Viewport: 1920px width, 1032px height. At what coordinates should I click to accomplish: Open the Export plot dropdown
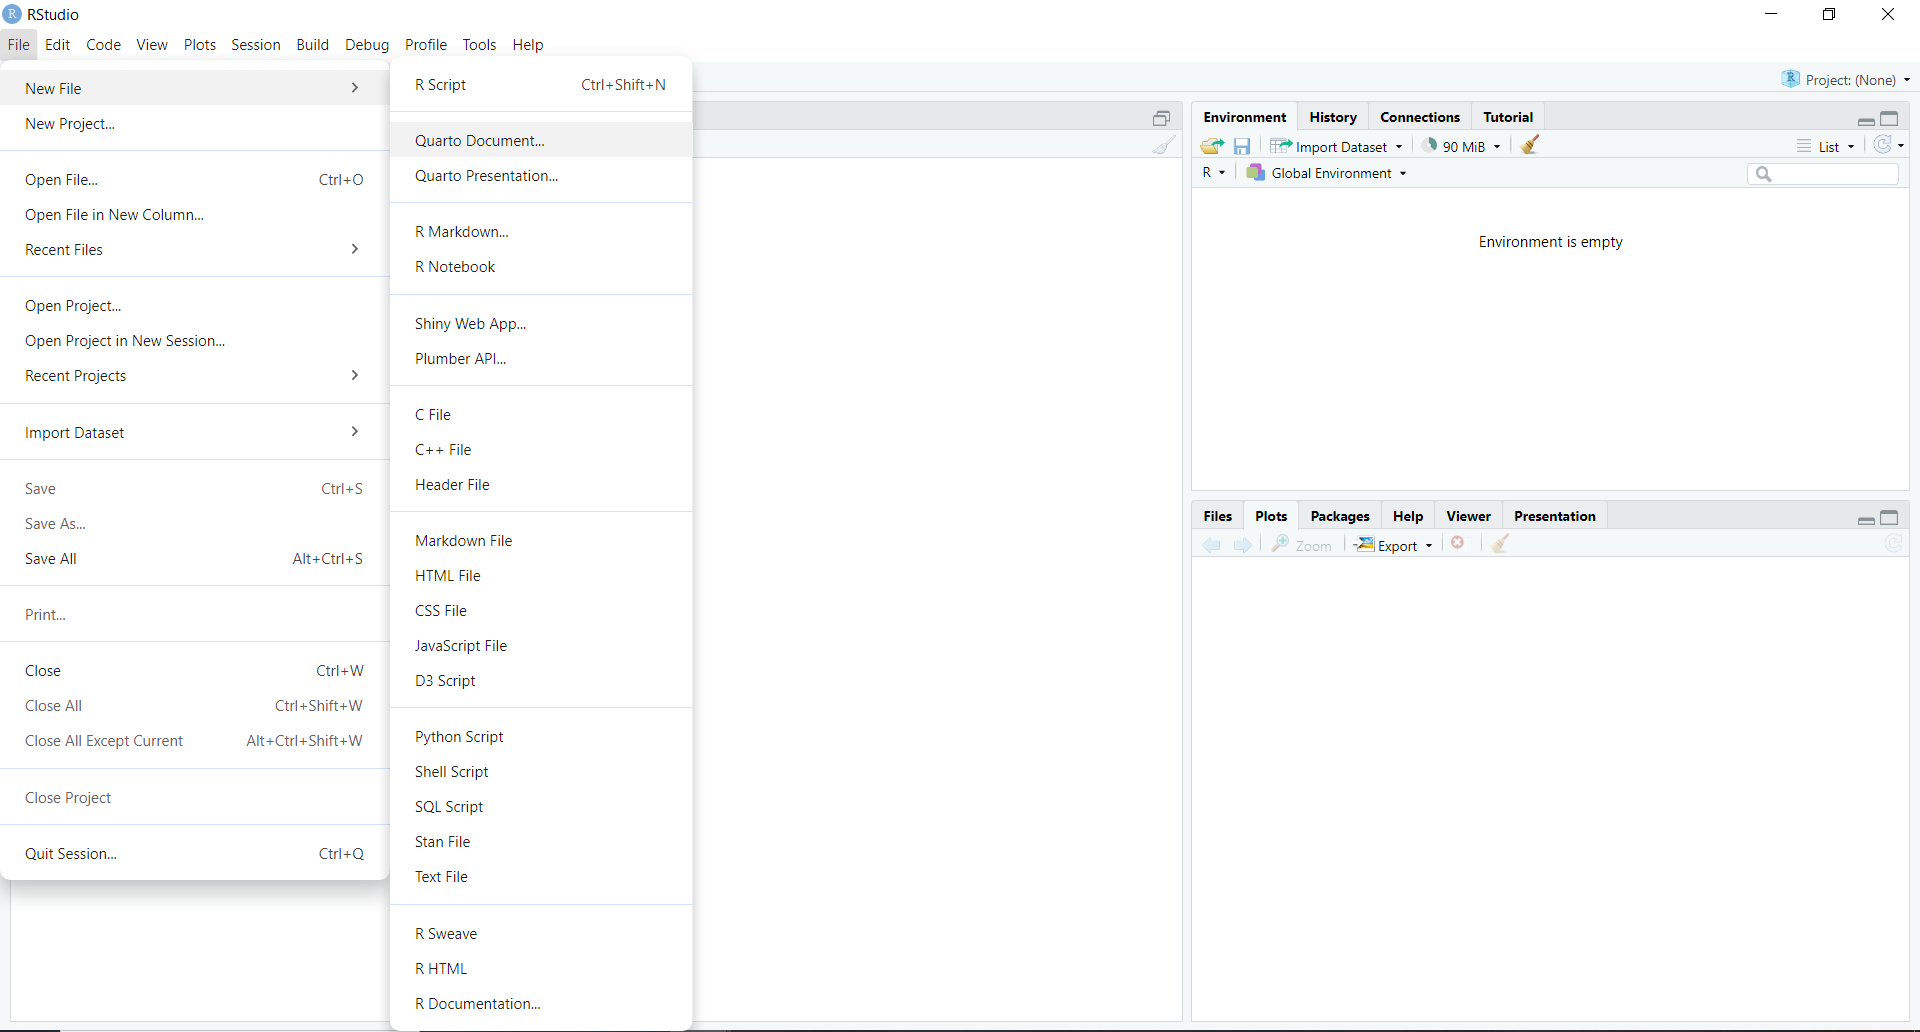click(x=1394, y=545)
